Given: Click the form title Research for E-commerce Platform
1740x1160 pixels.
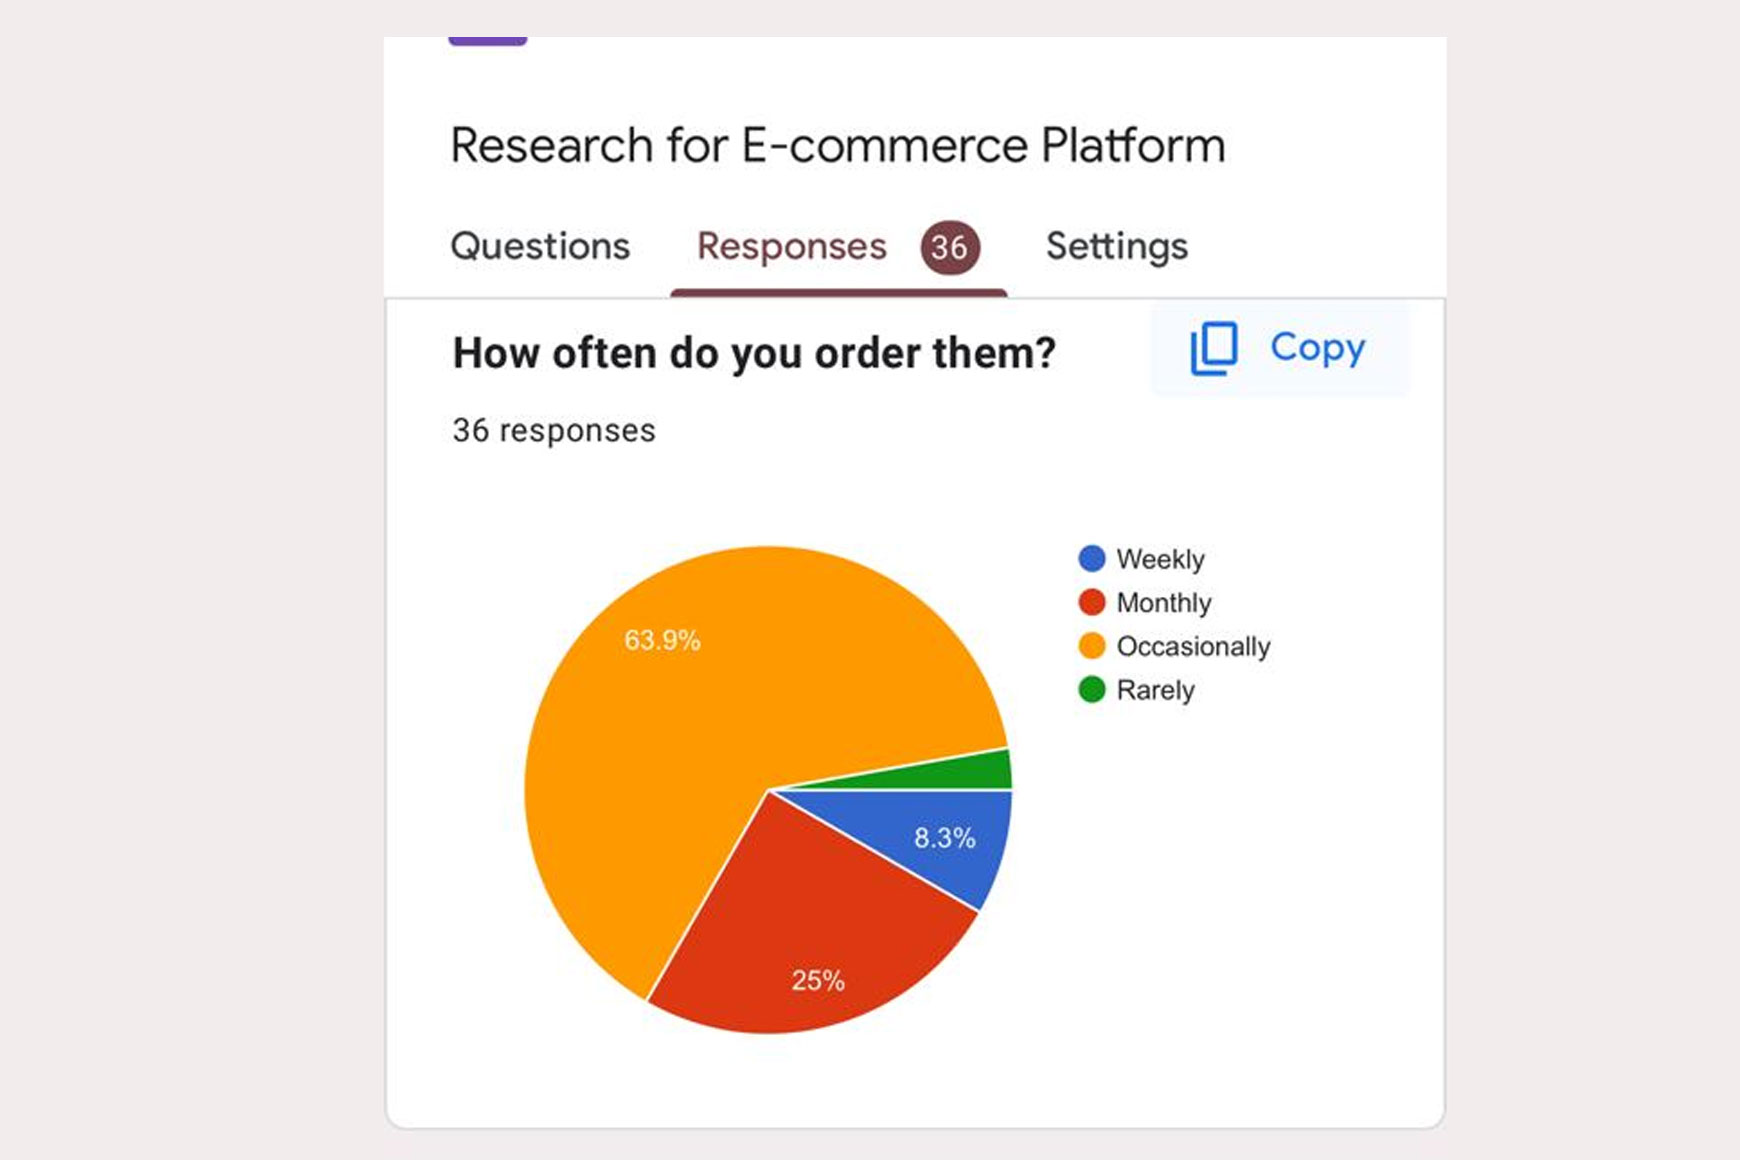Looking at the screenshot, I should tap(838, 145).
